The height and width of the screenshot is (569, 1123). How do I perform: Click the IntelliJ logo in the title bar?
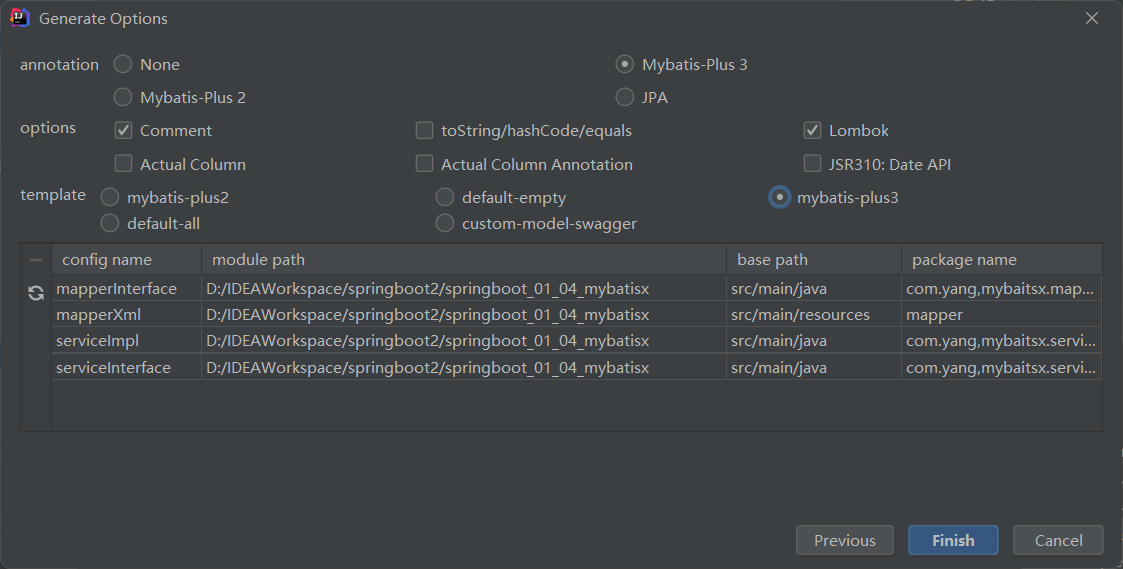(19, 18)
